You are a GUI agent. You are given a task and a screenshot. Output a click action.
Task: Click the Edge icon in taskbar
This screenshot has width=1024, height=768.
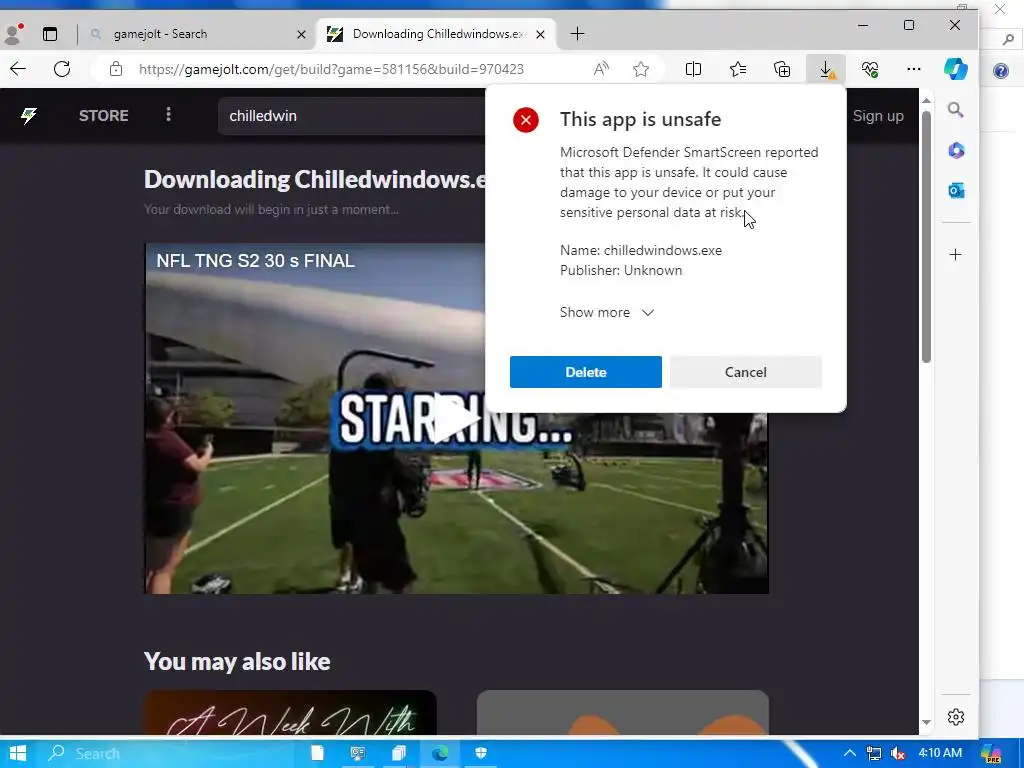tap(440, 753)
